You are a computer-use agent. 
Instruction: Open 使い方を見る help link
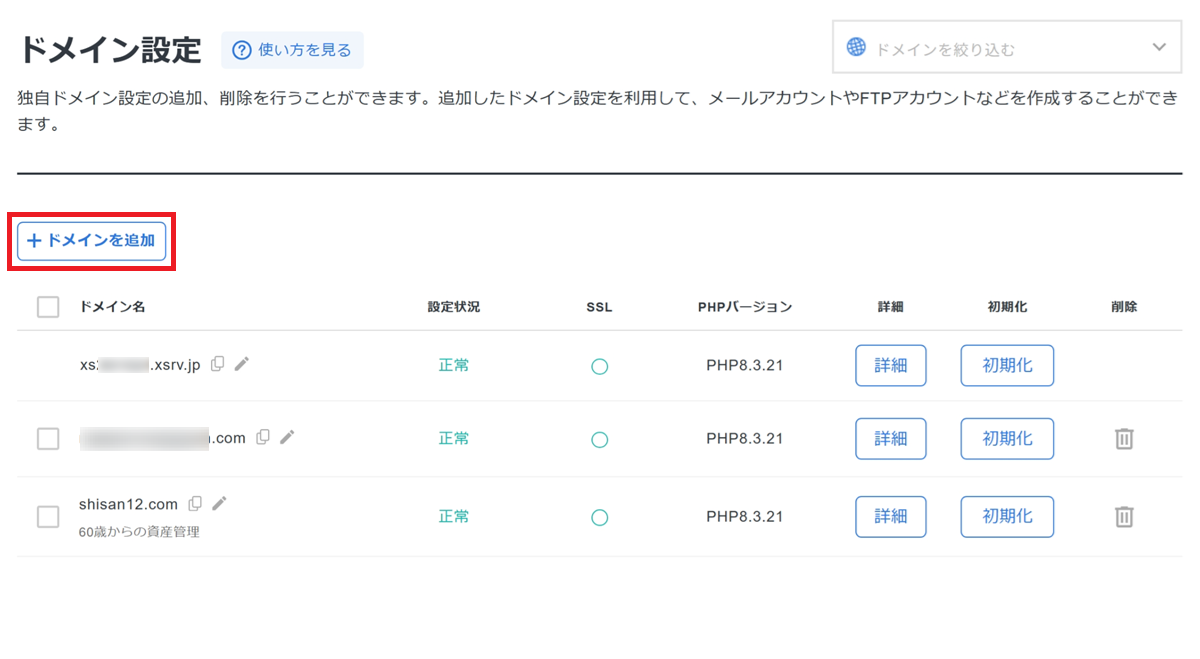[x=292, y=50]
